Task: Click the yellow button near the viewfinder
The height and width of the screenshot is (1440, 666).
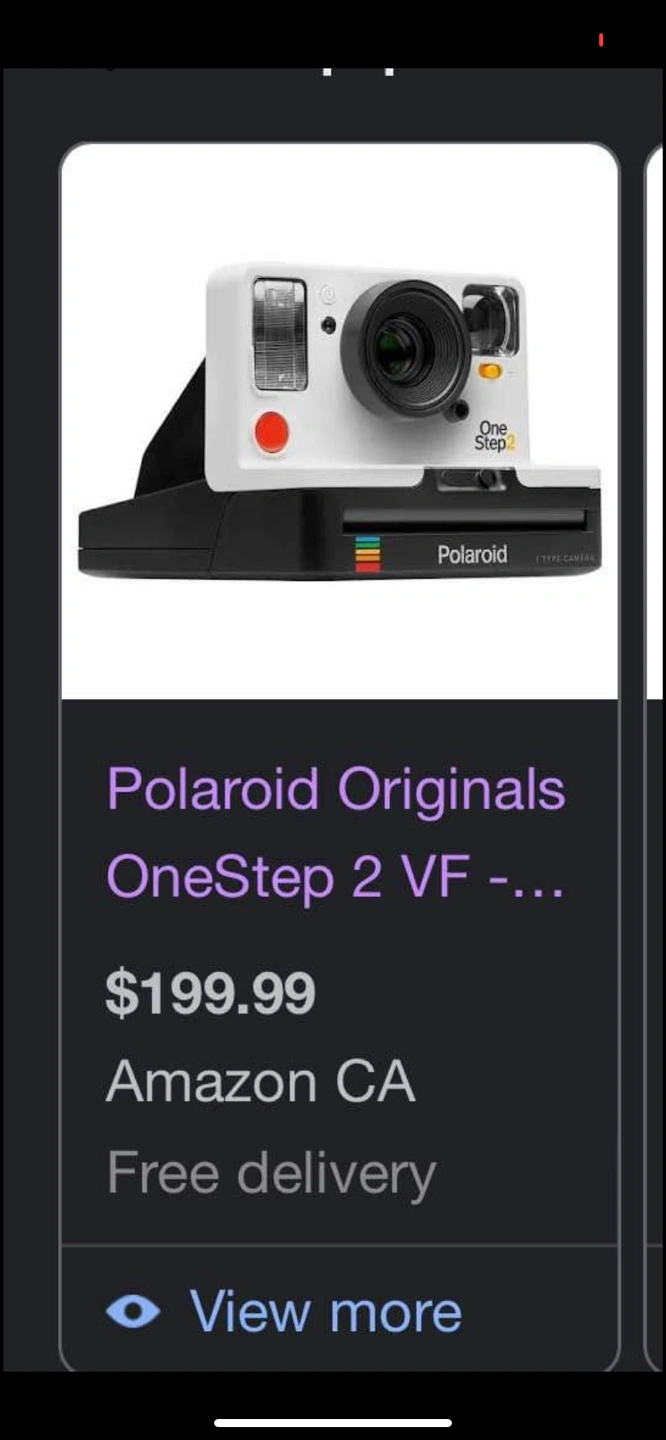Action: click(491, 371)
